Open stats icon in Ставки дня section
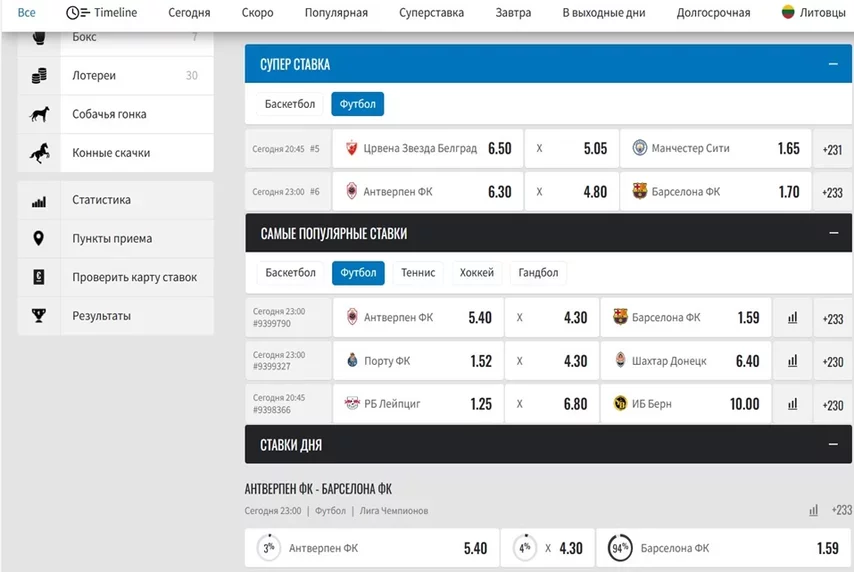The height and width of the screenshot is (572, 854). point(813,510)
